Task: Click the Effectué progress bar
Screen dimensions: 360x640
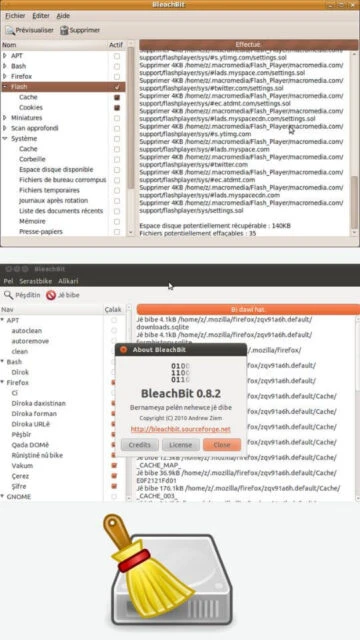Action: (x=248, y=44)
